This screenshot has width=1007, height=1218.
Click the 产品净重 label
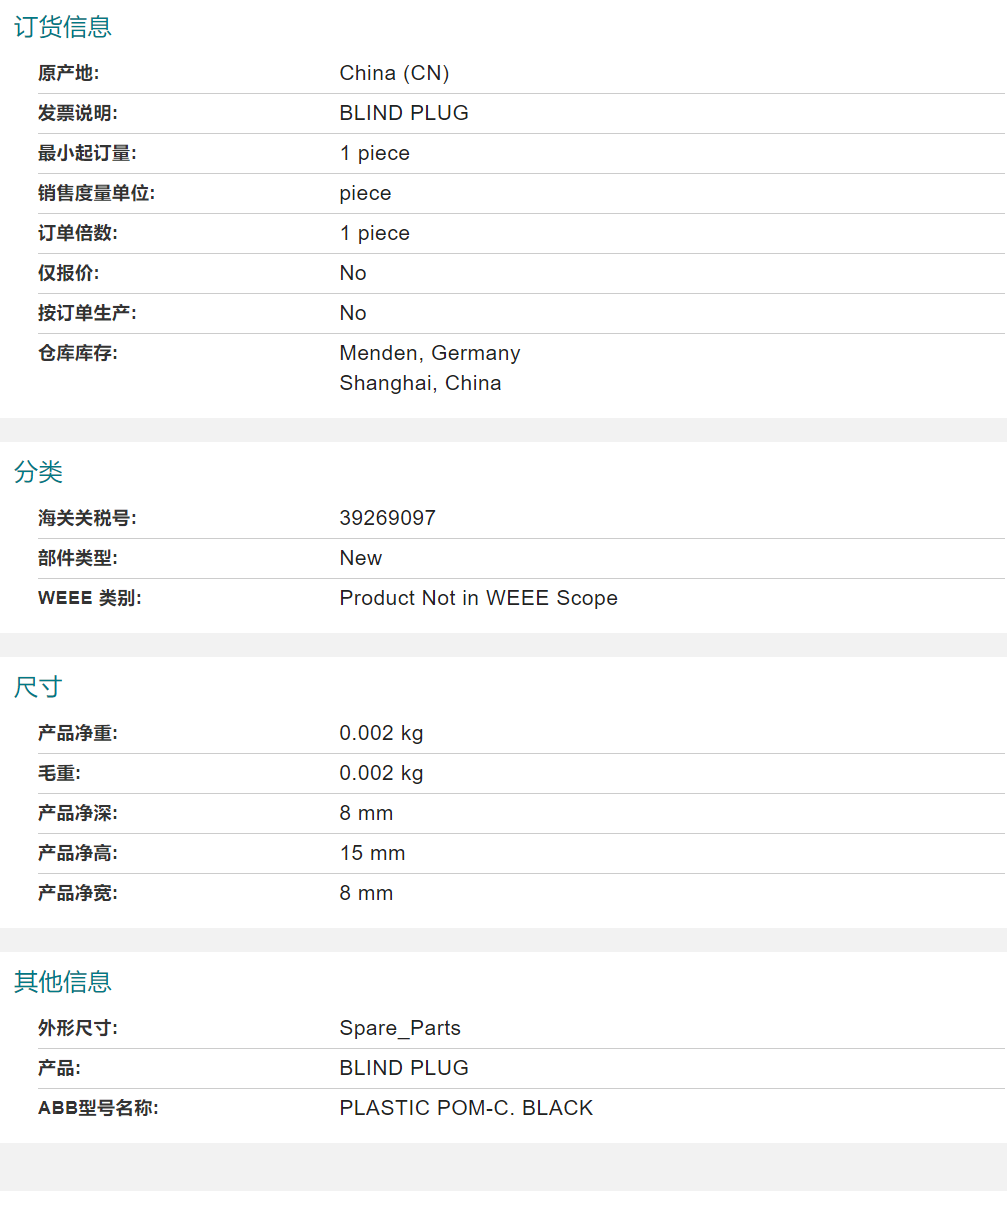[x=77, y=733]
